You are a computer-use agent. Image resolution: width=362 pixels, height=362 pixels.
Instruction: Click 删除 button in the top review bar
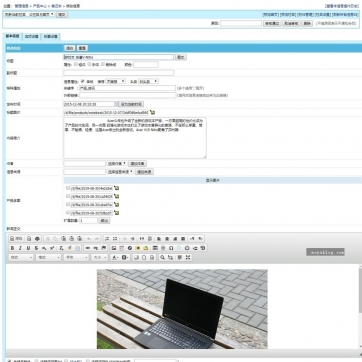(x=307, y=24)
